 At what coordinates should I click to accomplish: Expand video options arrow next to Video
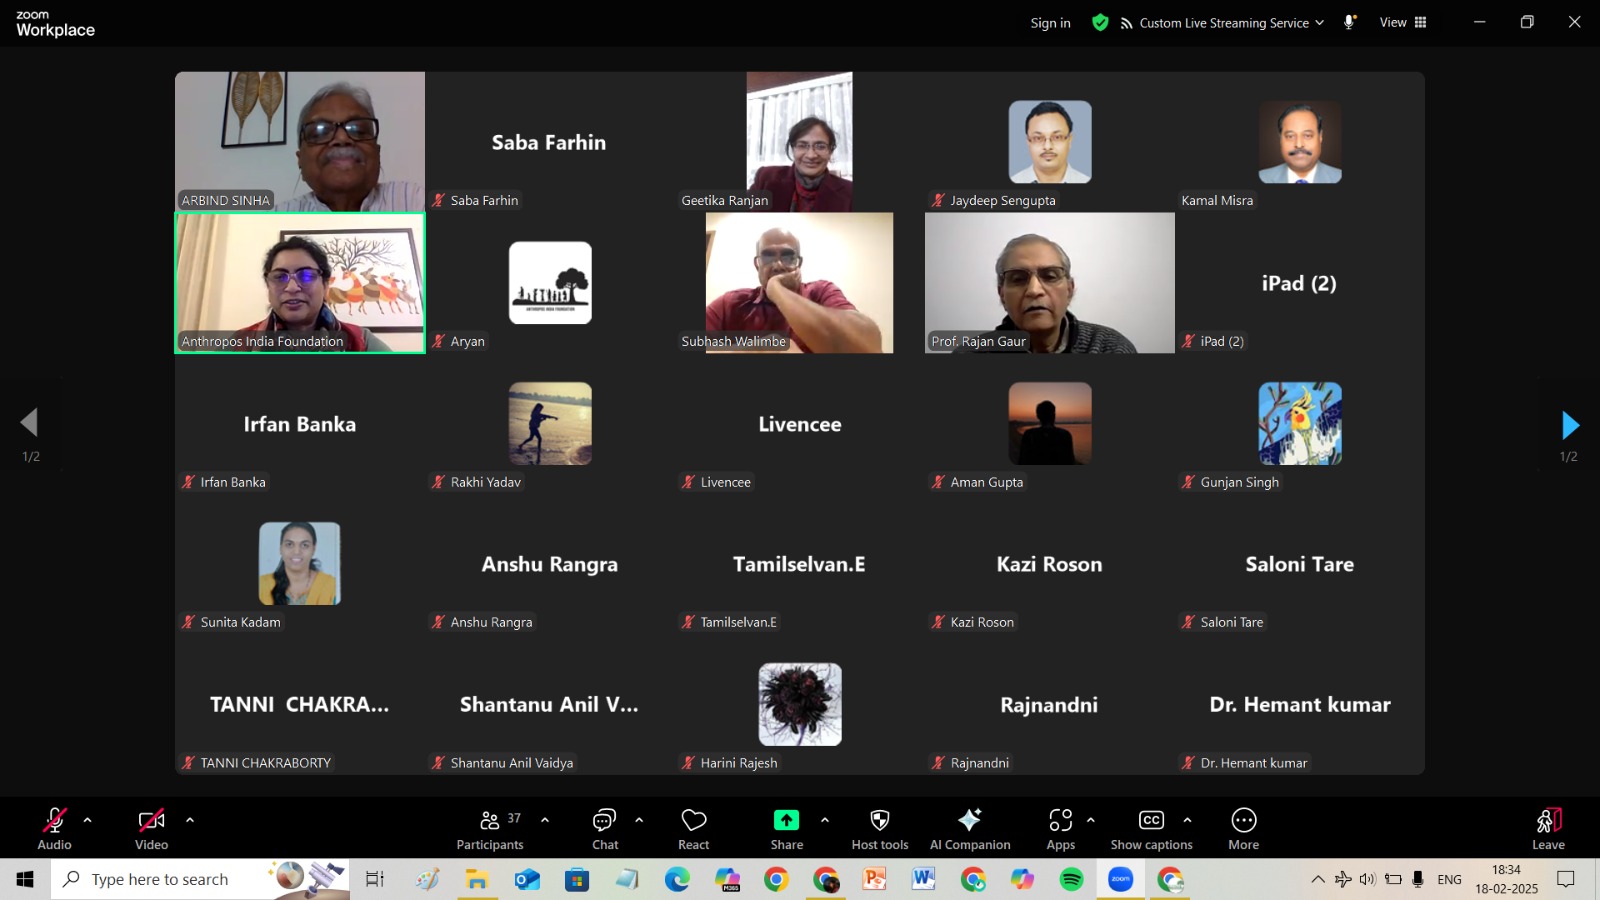click(190, 820)
